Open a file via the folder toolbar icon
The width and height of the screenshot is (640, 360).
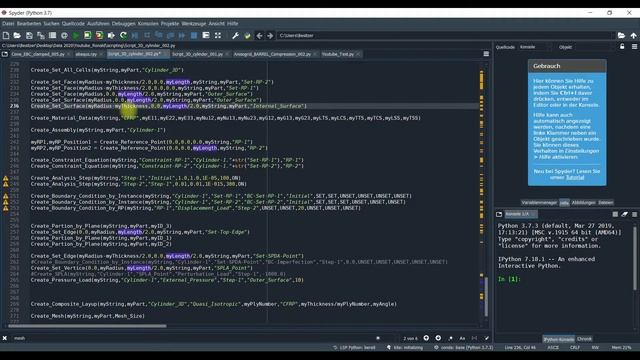[17, 36]
